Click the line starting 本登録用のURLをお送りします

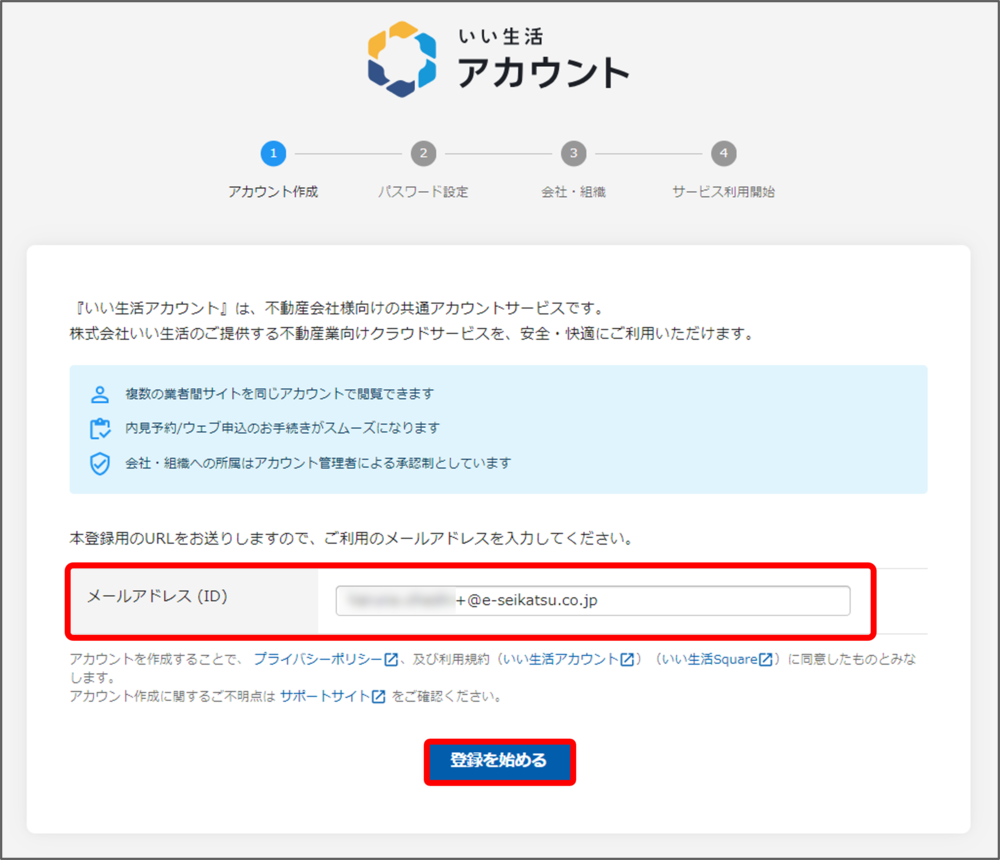[351, 538]
